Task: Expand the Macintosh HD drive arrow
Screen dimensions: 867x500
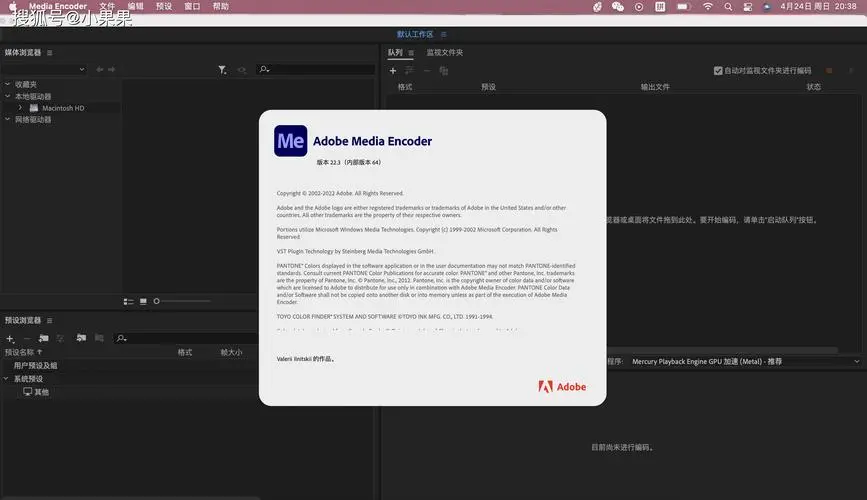Action: (20, 108)
